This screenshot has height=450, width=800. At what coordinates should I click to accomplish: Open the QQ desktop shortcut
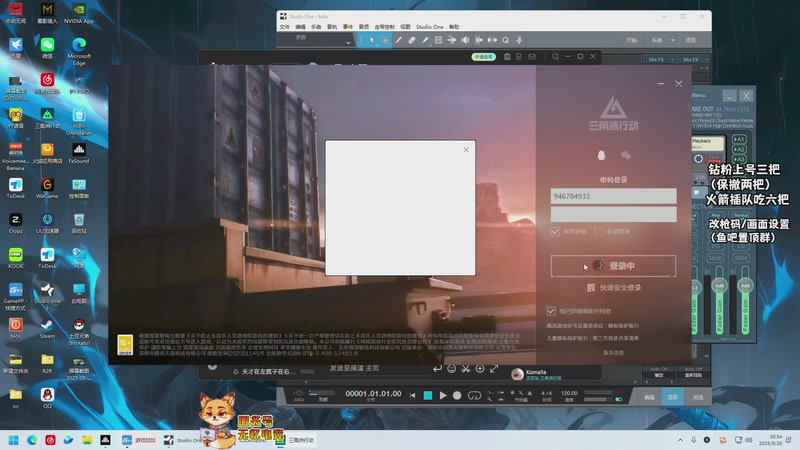pyautogui.click(x=47, y=399)
